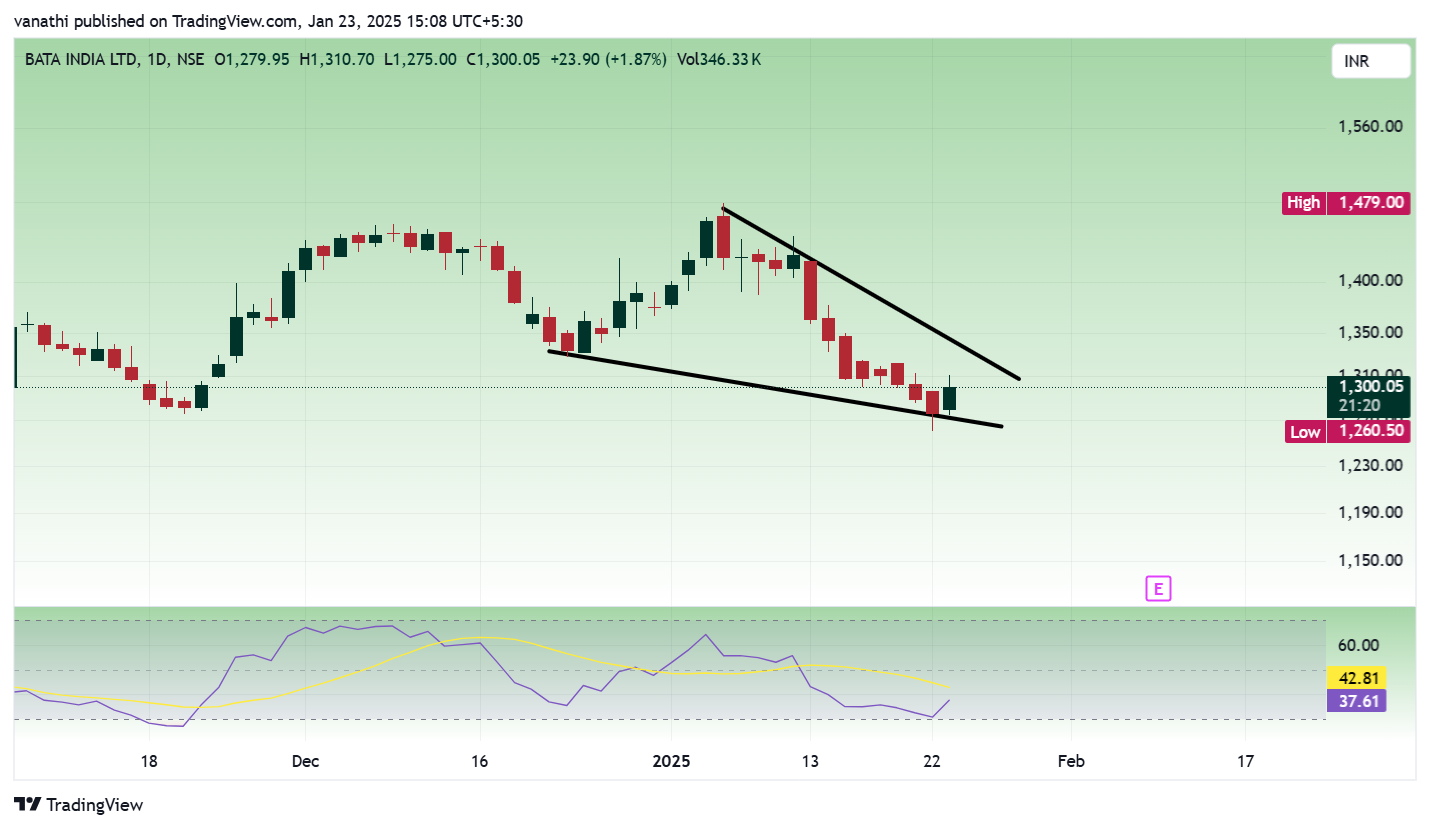Click the 60.00 RSI axis label
Image resolution: width=1430 pixels, height=828 pixels.
(1360, 646)
